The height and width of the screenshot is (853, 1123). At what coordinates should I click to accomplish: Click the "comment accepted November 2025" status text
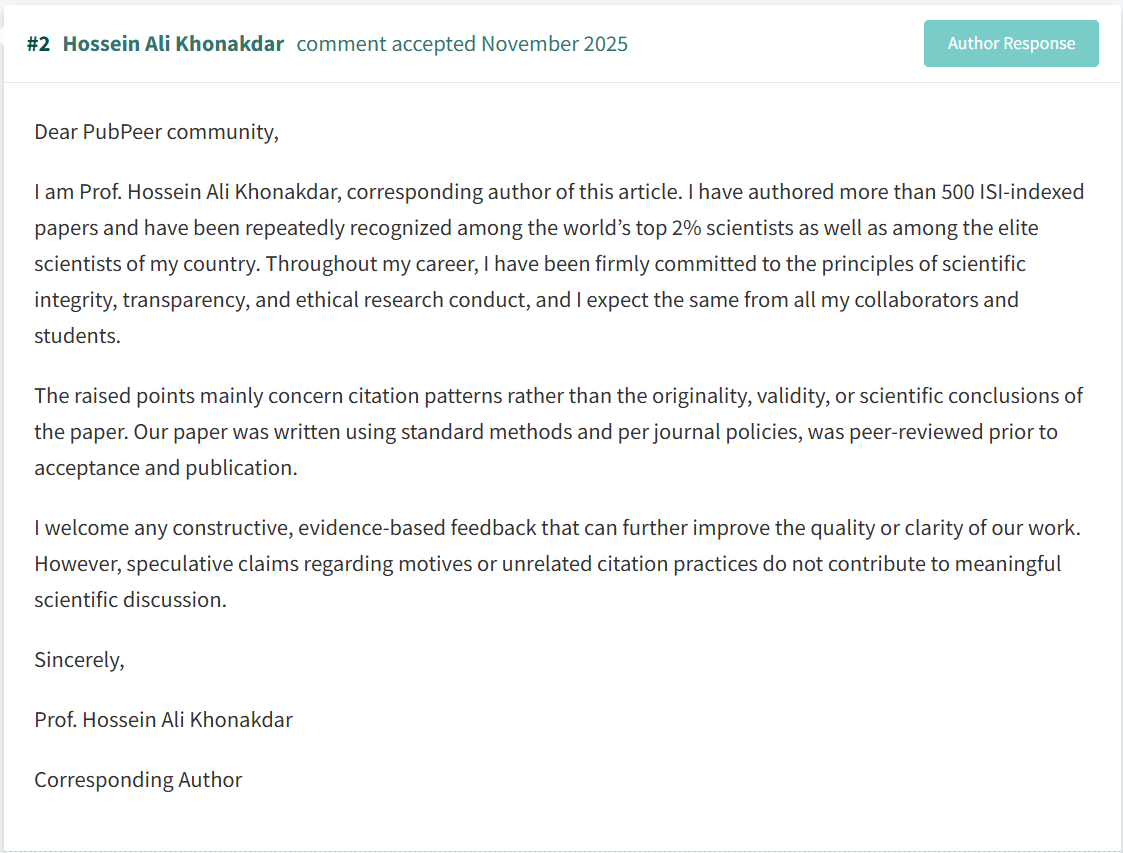tap(462, 44)
